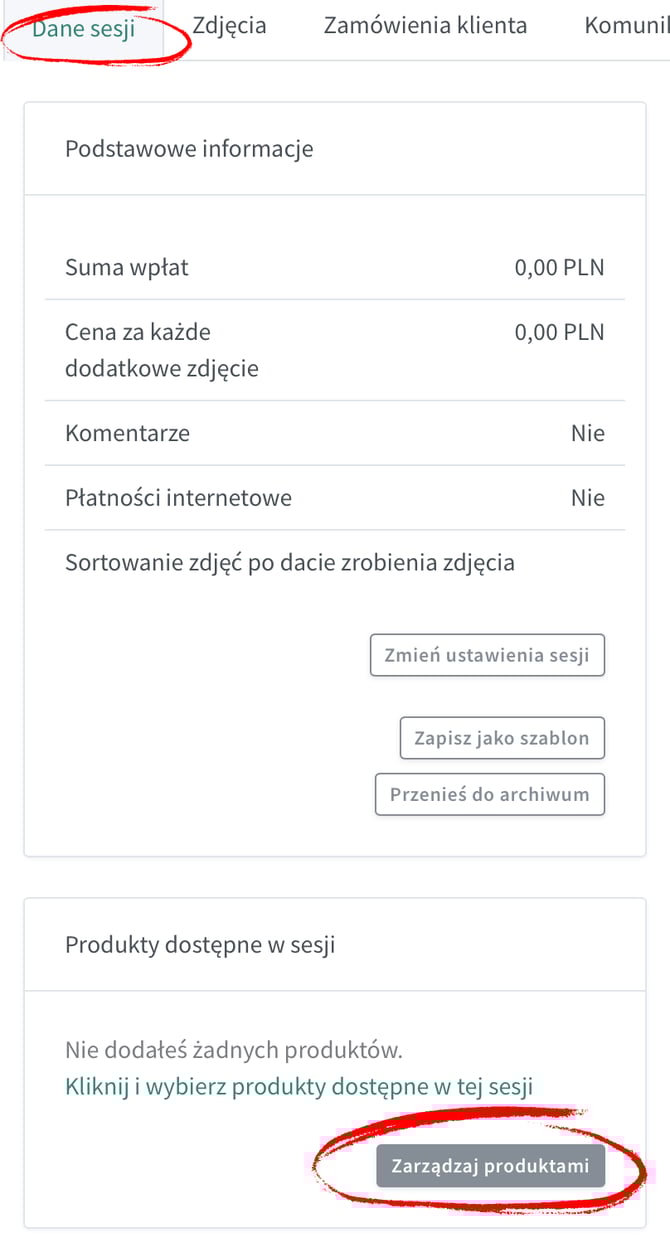Click the Podstawowe informacje heading
670x1252 pixels.
[189, 149]
